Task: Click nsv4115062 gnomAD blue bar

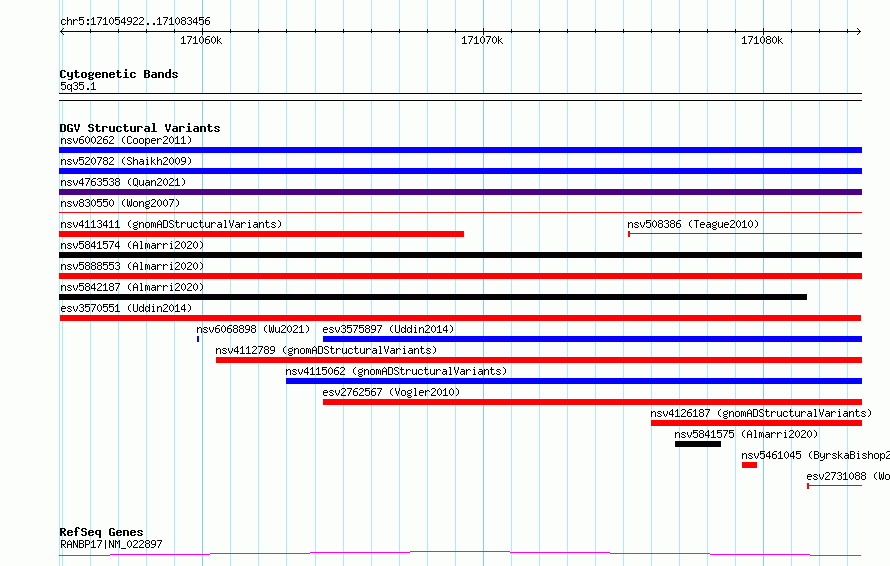Action: click(574, 381)
